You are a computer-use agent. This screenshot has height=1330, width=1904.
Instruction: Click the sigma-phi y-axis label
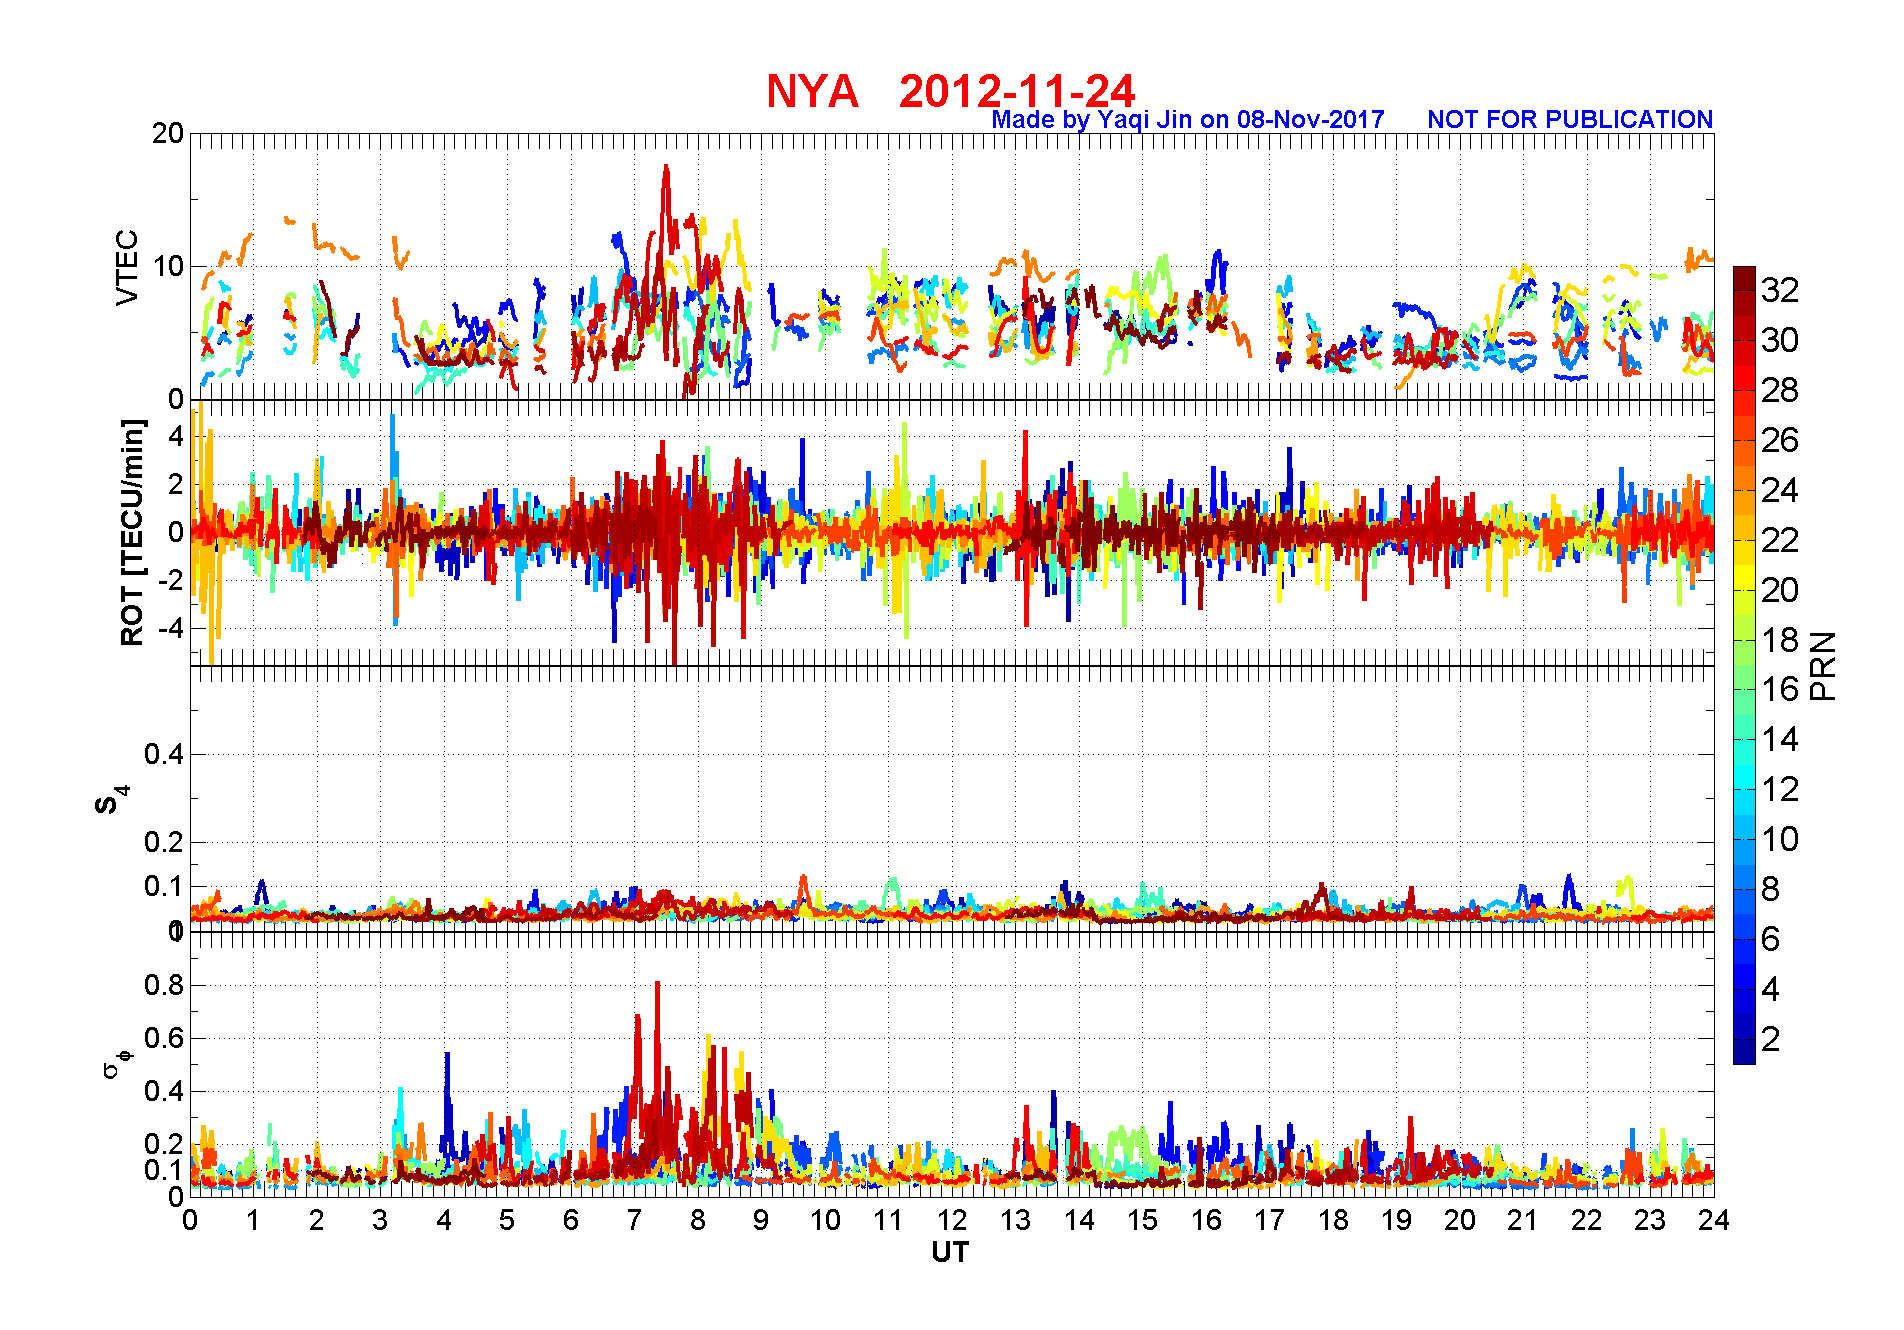pos(116,1063)
